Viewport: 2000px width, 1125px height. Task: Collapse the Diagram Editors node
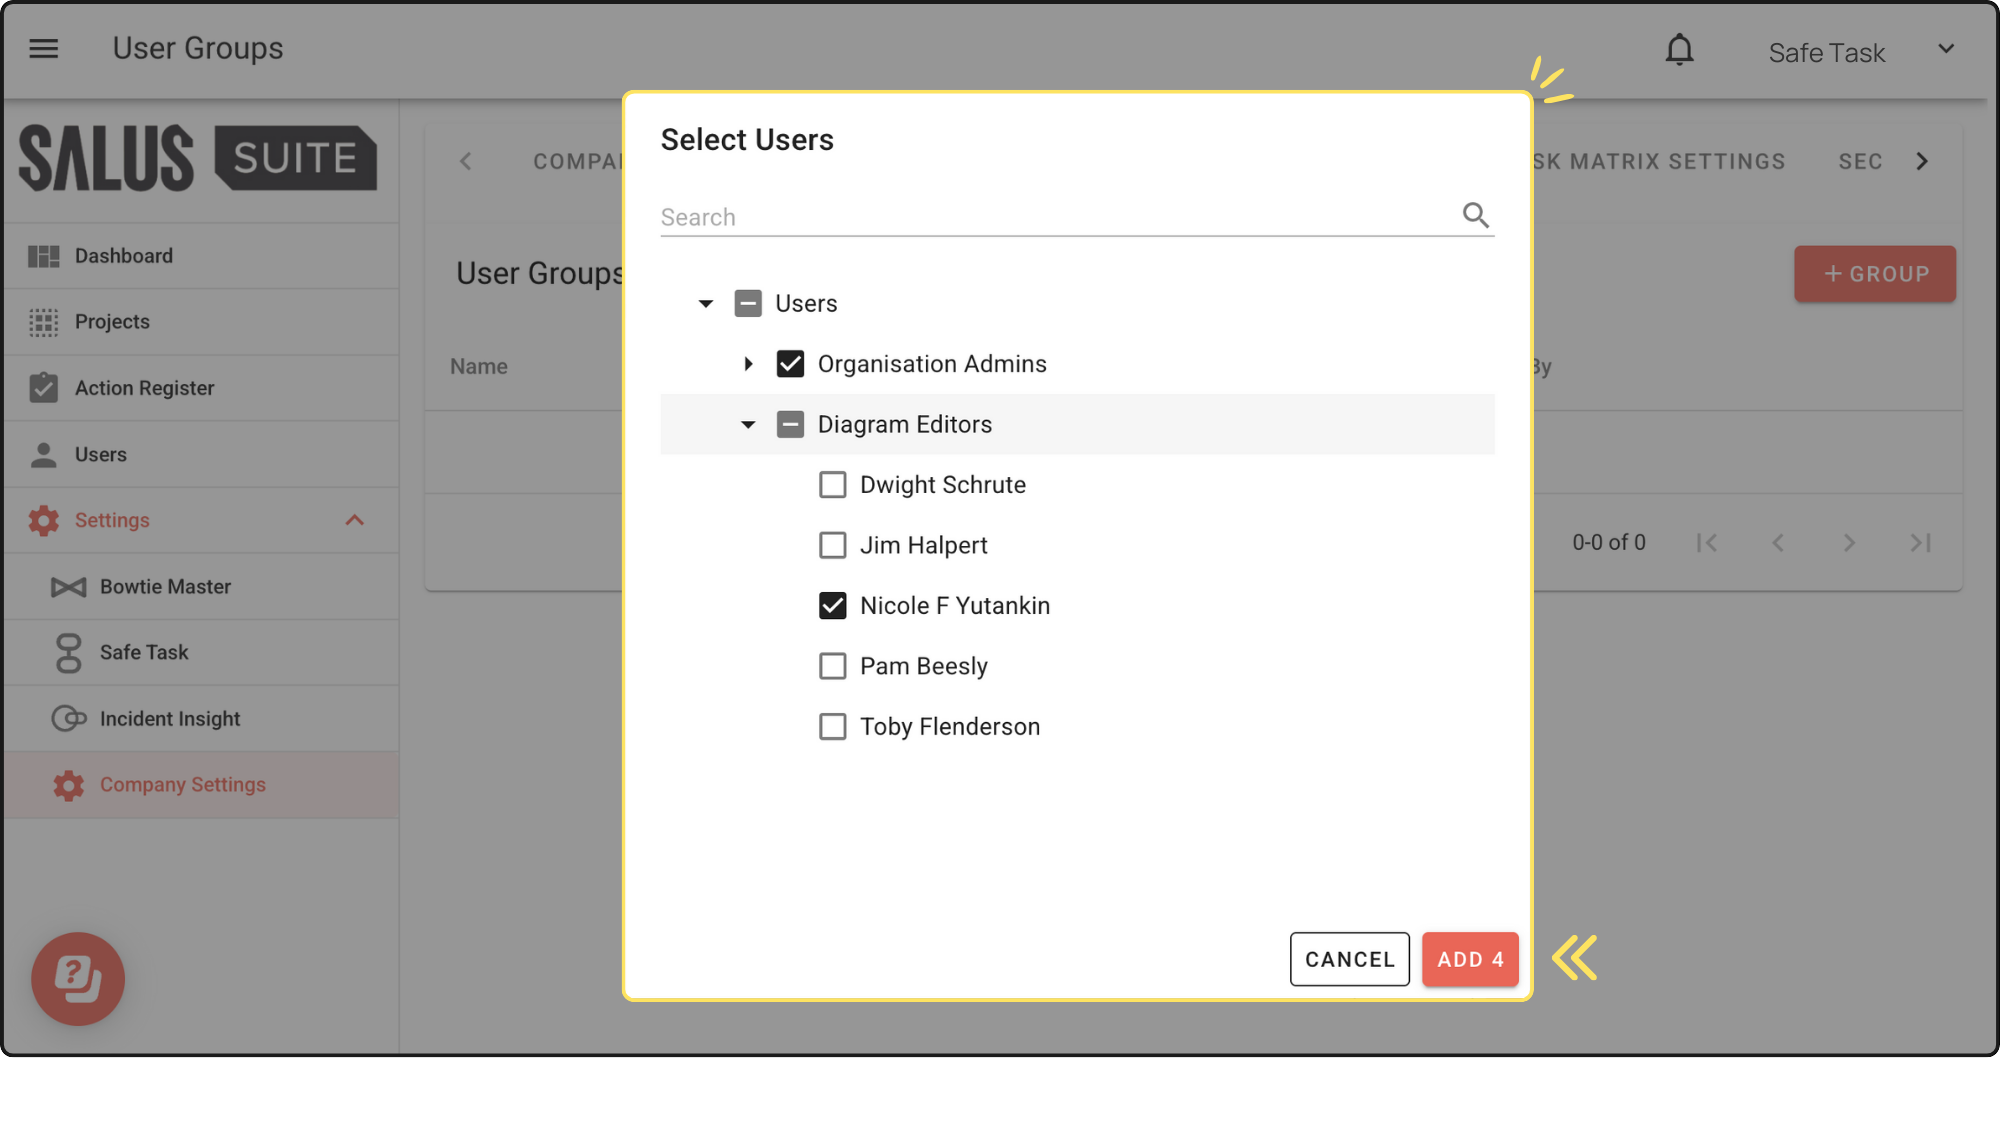(x=748, y=425)
